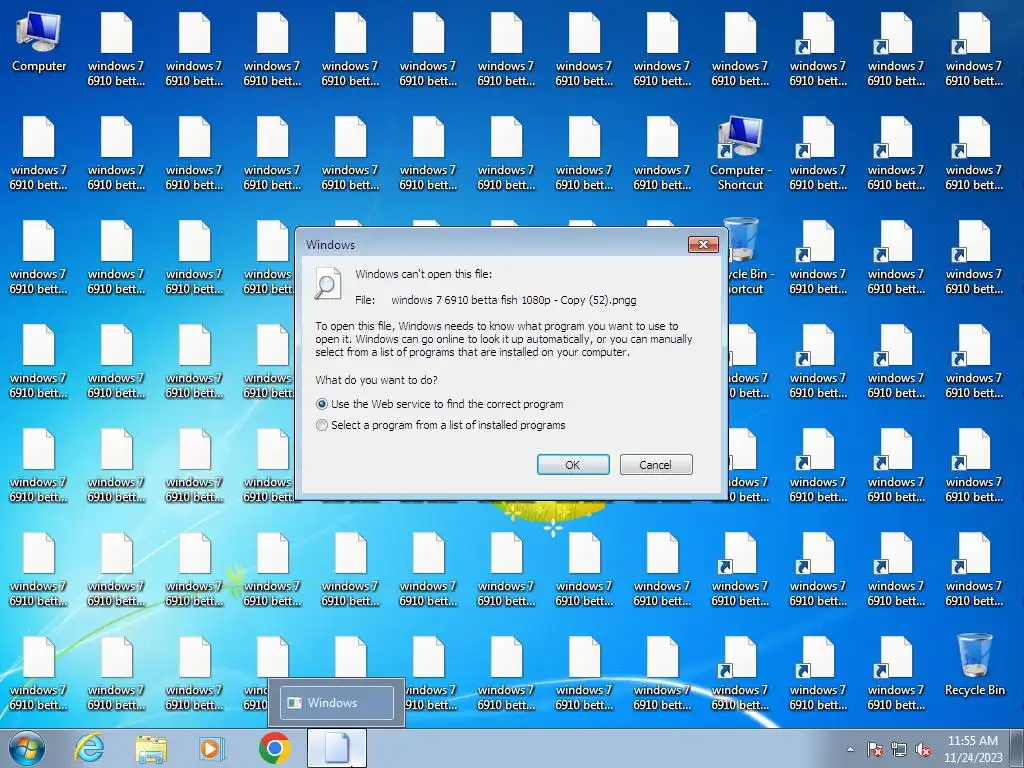Click the 'Windows' taskbar preview thumbnail
Image resolution: width=1024 pixels, height=768 pixels.
click(337, 703)
